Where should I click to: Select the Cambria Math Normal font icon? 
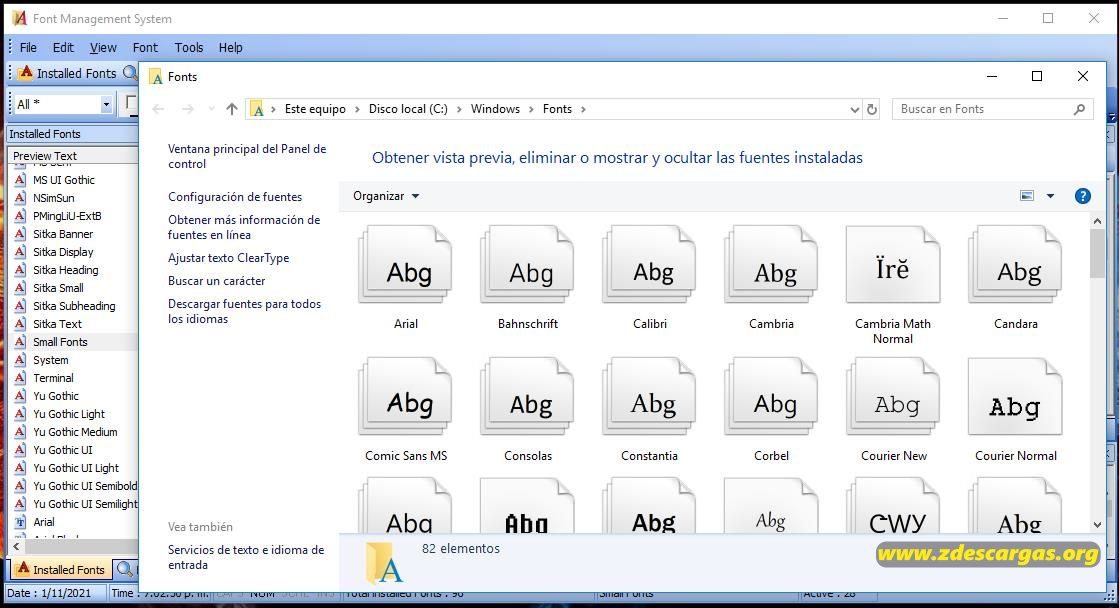coord(893,265)
